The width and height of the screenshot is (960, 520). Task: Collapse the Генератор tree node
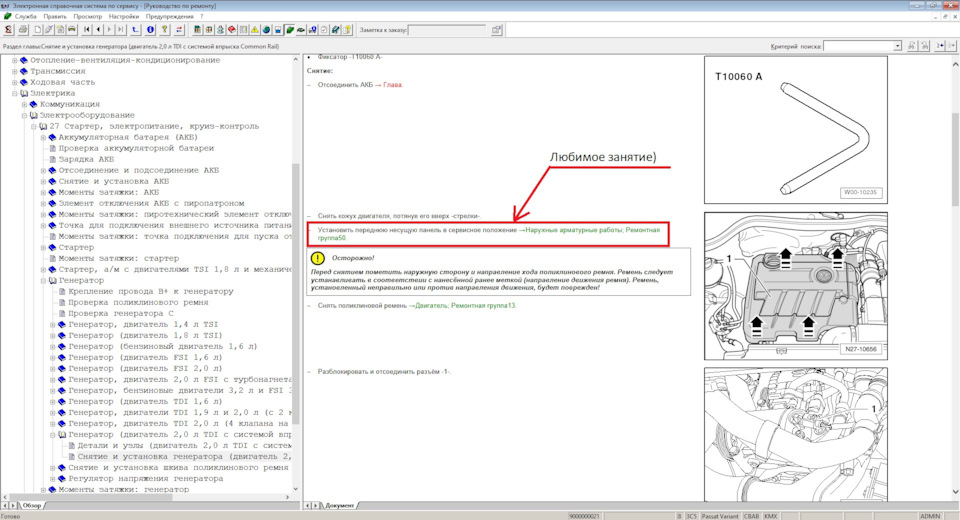pyautogui.click(x=43, y=281)
